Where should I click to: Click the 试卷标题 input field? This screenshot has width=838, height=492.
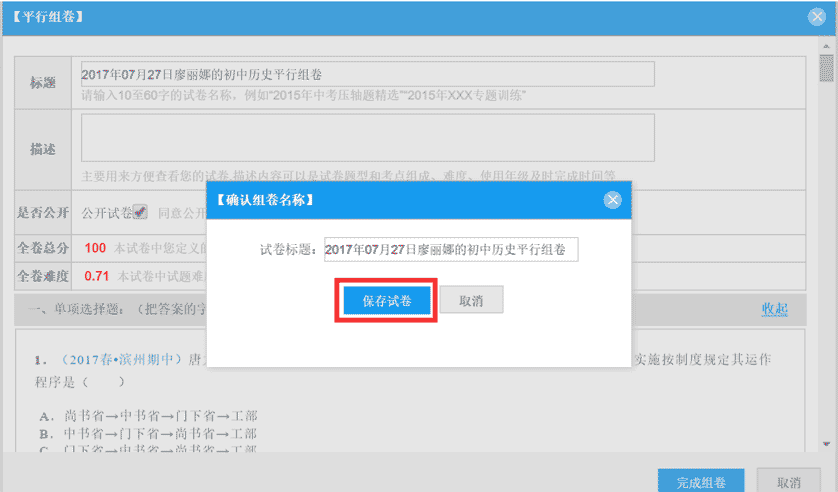[x=451, y=249]
